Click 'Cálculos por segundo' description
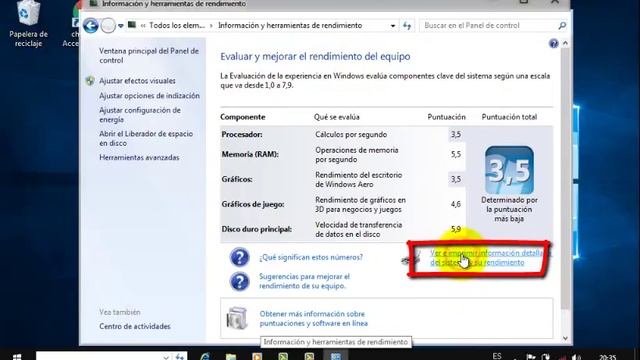Screen dimensions: 640x360 click(351, 134)
